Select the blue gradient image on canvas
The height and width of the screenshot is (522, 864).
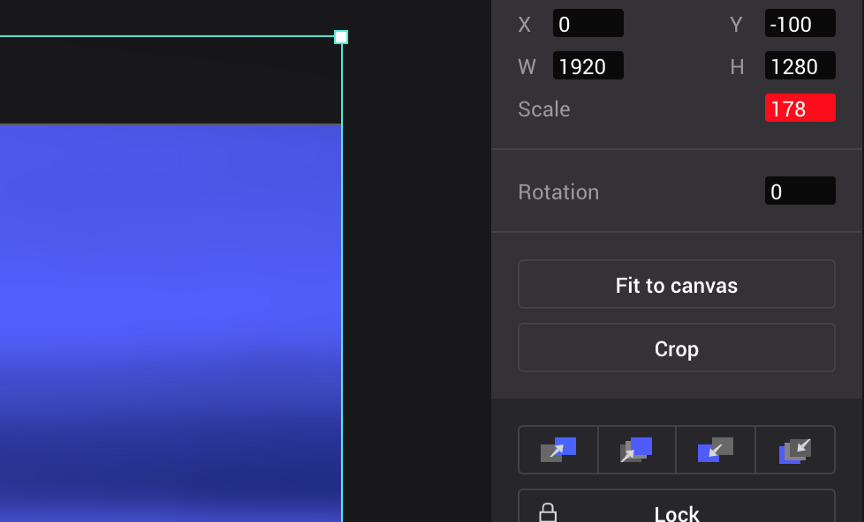tap(170, 300)
